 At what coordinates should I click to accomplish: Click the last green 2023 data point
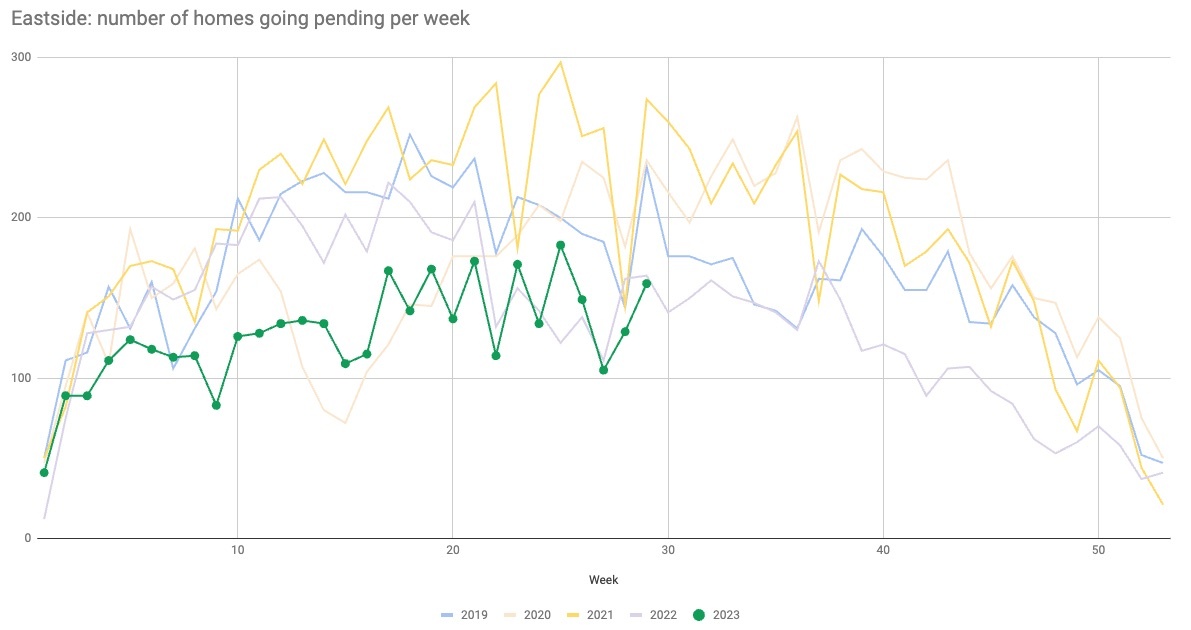[x=647, y=283]
